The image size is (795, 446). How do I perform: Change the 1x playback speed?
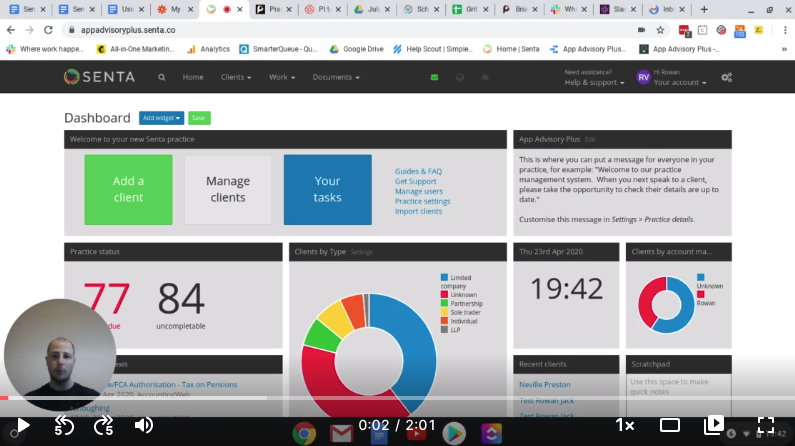pyautogui.click(x=625, y=425)
